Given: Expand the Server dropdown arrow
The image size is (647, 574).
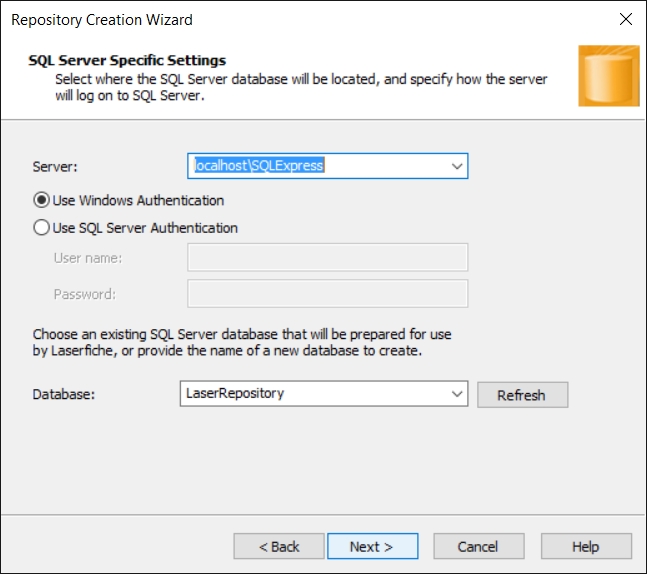Looking at the screenshot, I should pos(456,166).
